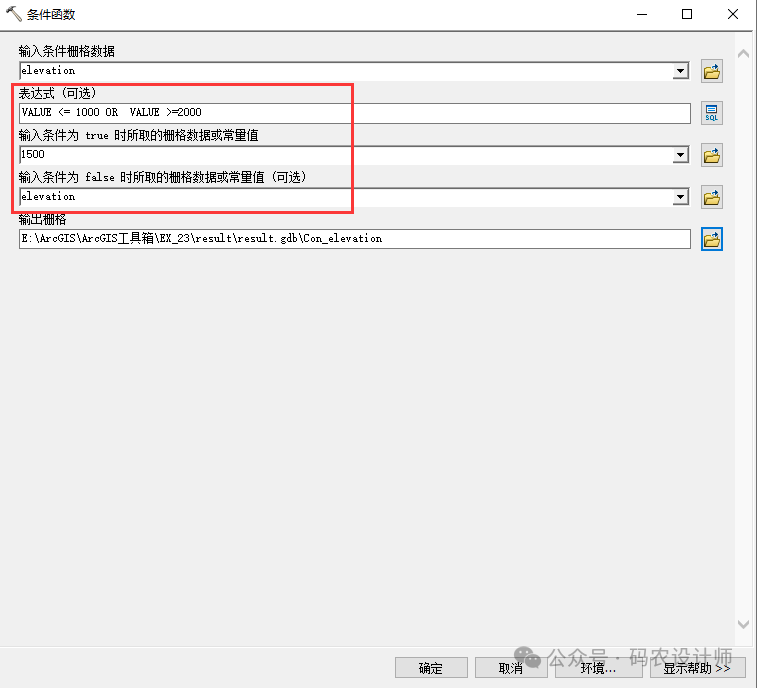Click the hammer tool icon in title bar
Viewport: 757px width, 688px height.
click(14, 15)
